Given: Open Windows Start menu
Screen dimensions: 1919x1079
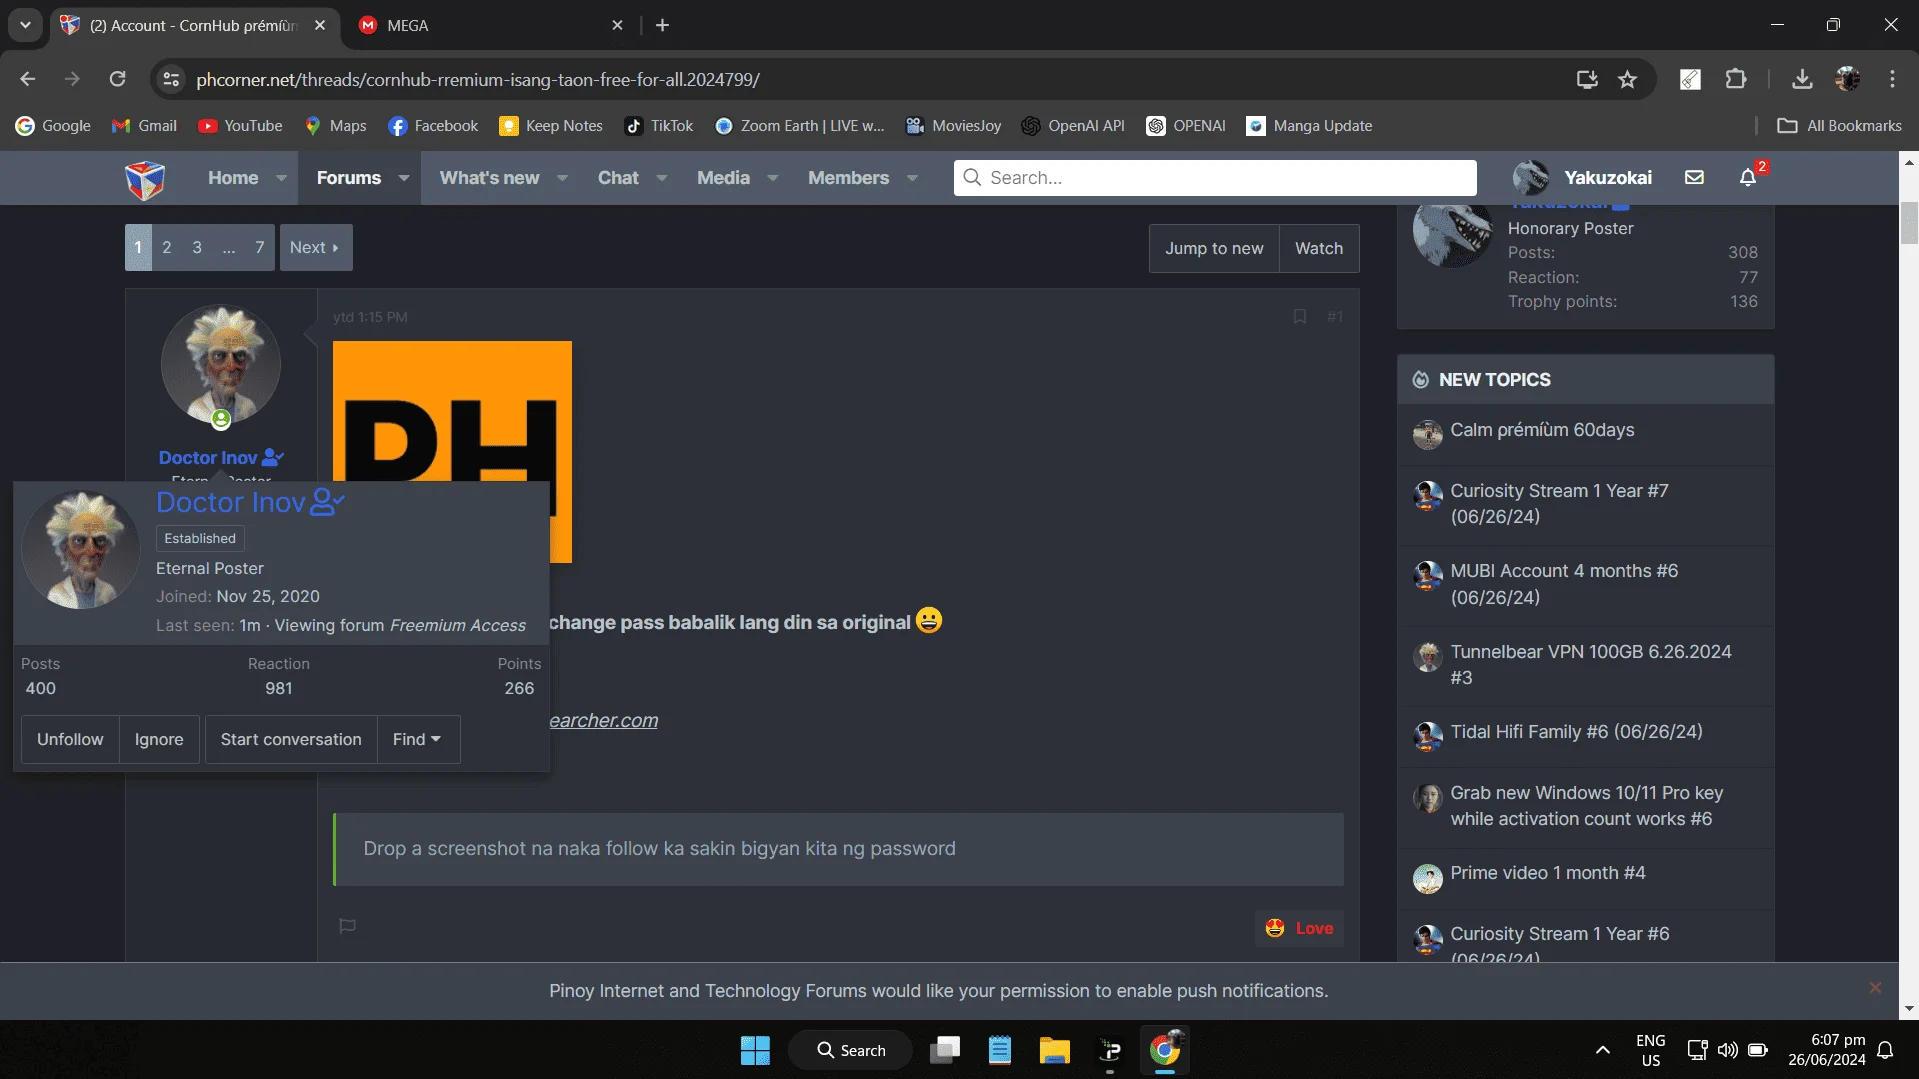Looking at the screenshot, I should (755, 1050).
